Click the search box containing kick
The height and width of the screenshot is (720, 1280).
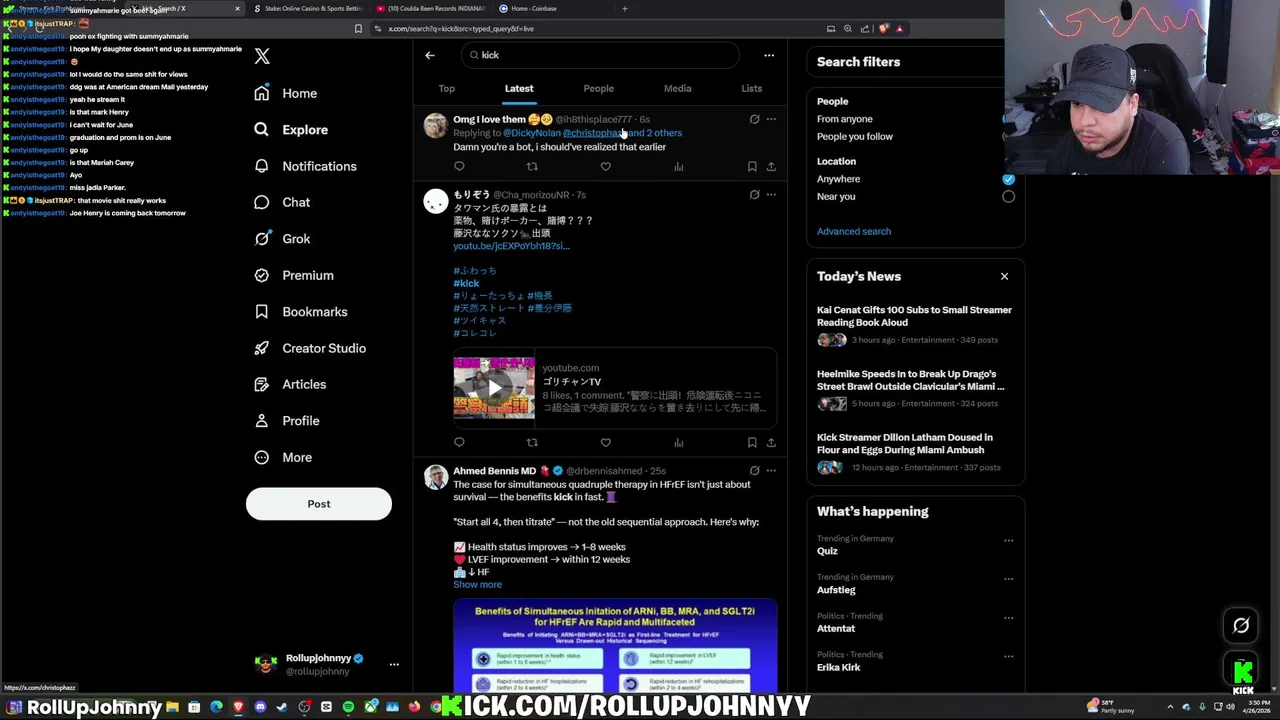pyautogui.click(x=600, y=55)
